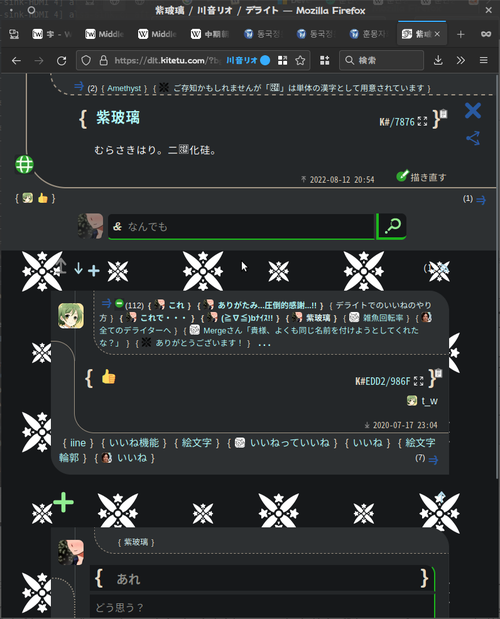The image size is (500, 619).
Task: Bookmark this page with the star
Action: 300,60
